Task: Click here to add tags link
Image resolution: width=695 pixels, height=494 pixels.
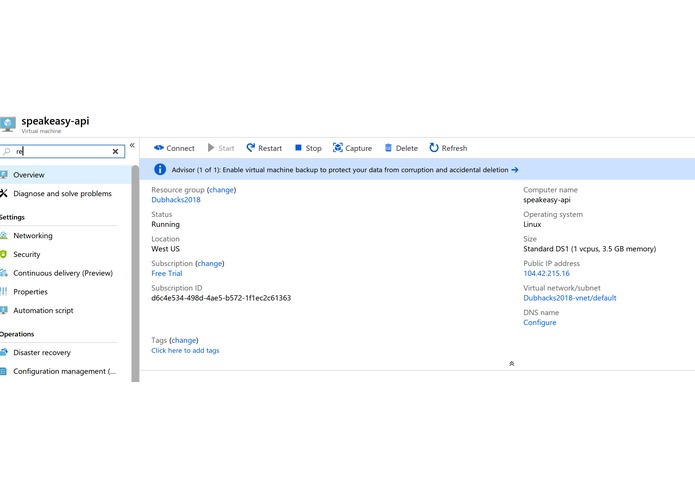Action: pyautogui.click(x=185, y=350)
